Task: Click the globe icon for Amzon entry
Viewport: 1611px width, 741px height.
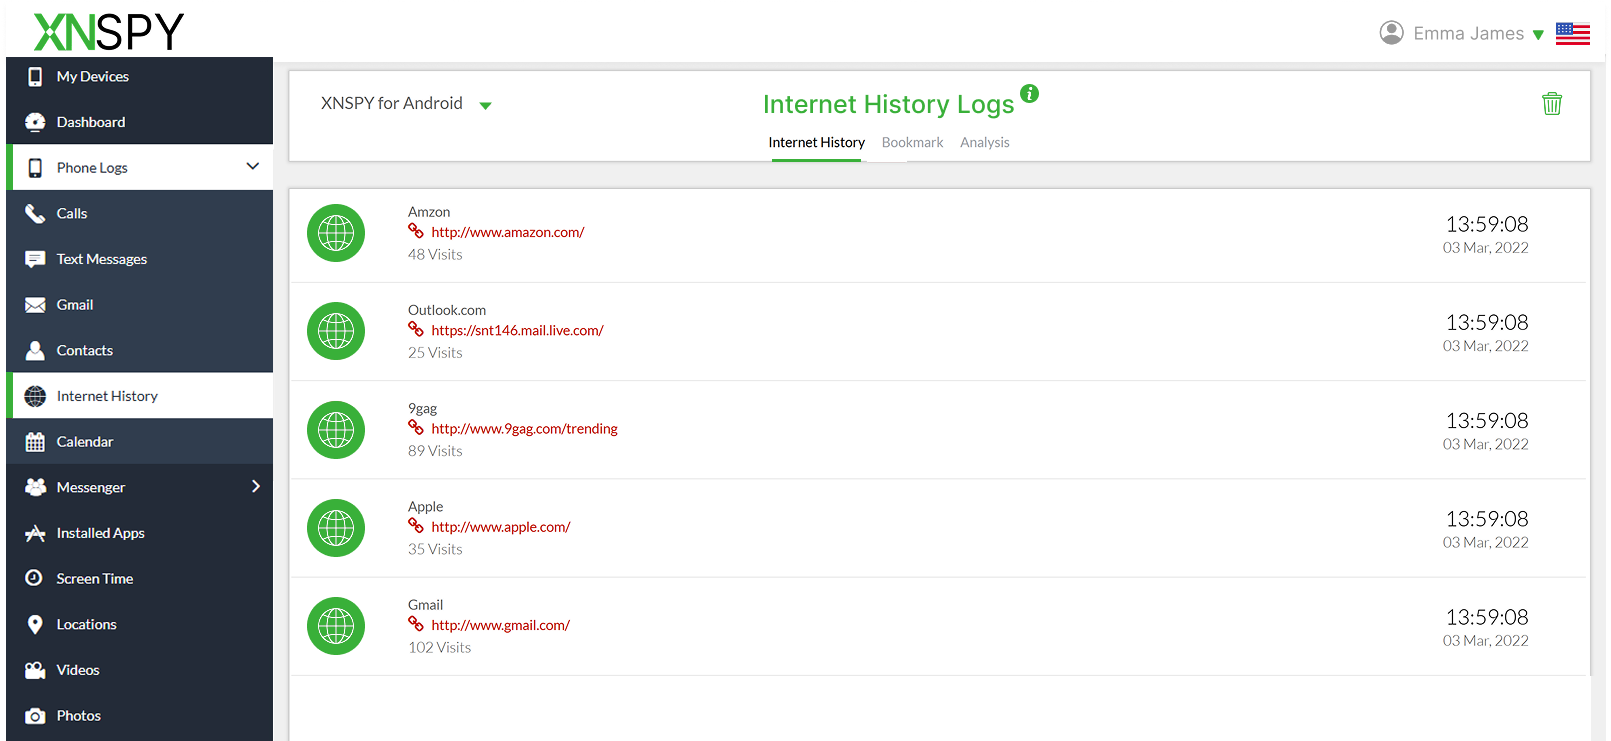Action: (336, 233)
